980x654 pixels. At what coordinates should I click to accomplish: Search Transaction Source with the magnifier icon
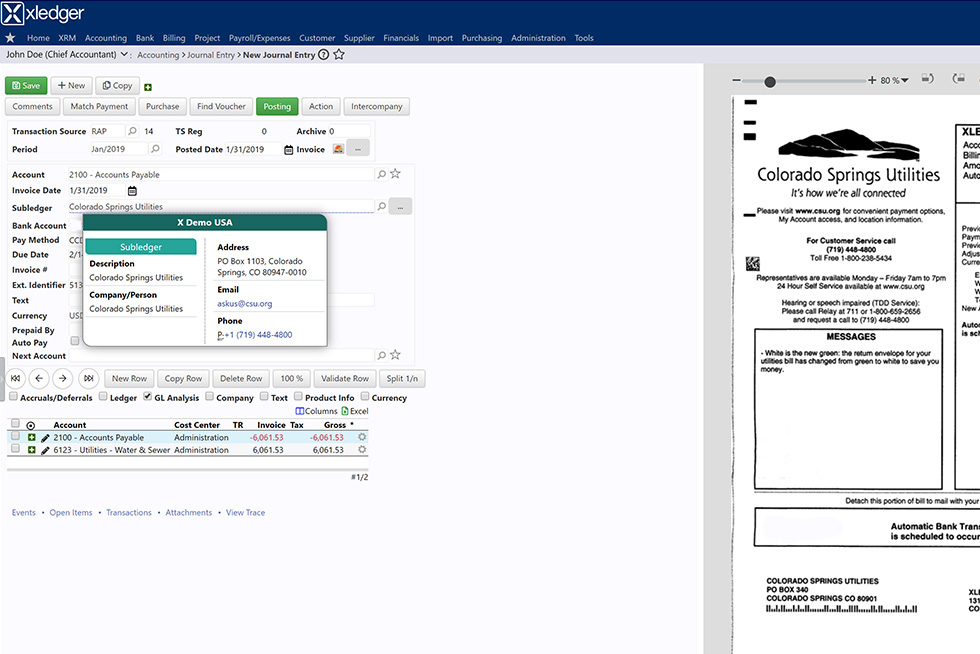pyautogui.click(x=132, y=131)
